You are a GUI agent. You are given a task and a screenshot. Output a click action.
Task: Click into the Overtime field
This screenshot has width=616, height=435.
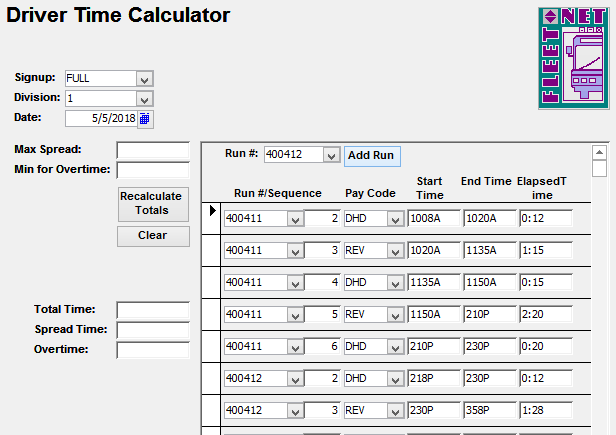tap(152, 350)
